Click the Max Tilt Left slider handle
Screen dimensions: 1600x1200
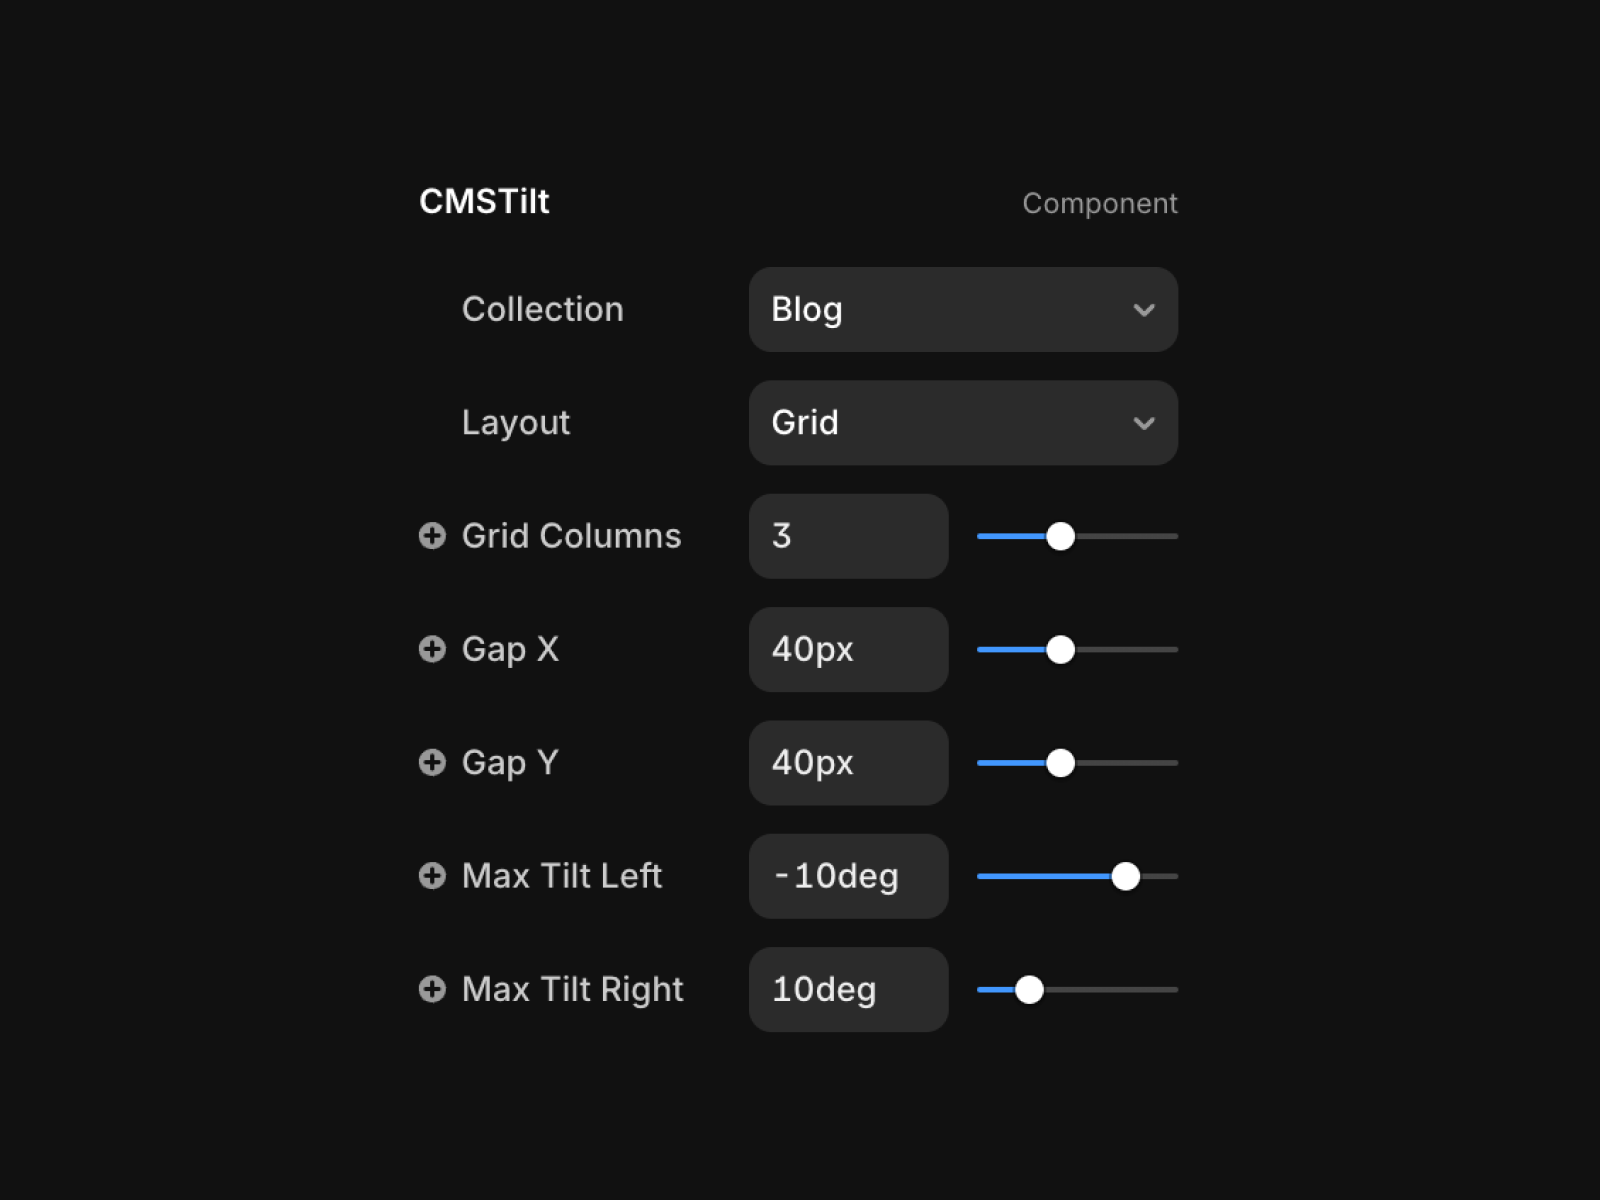[x=1125, y=876]
